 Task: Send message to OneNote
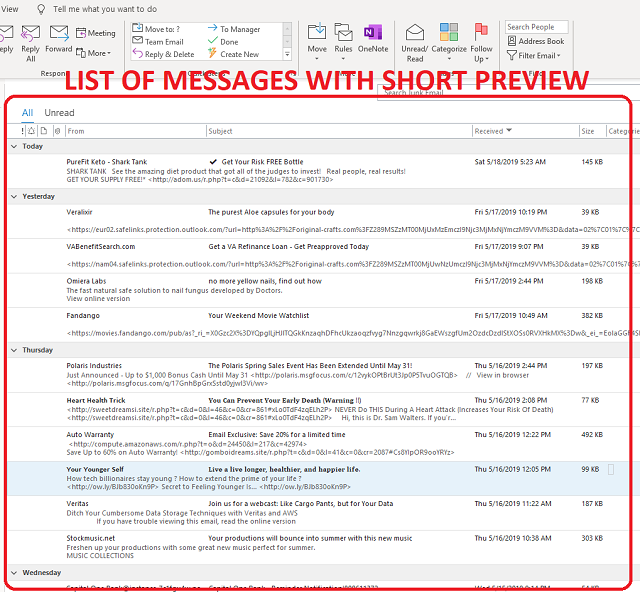[373, 39]
